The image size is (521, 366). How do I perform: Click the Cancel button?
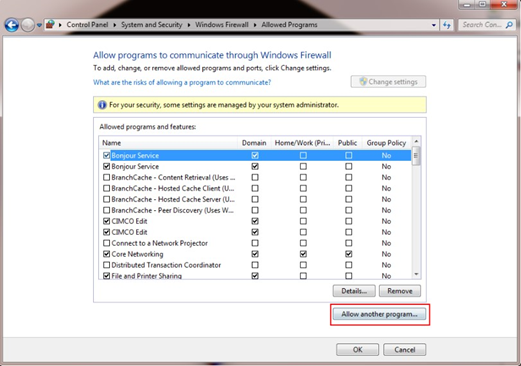coord(405,350)
